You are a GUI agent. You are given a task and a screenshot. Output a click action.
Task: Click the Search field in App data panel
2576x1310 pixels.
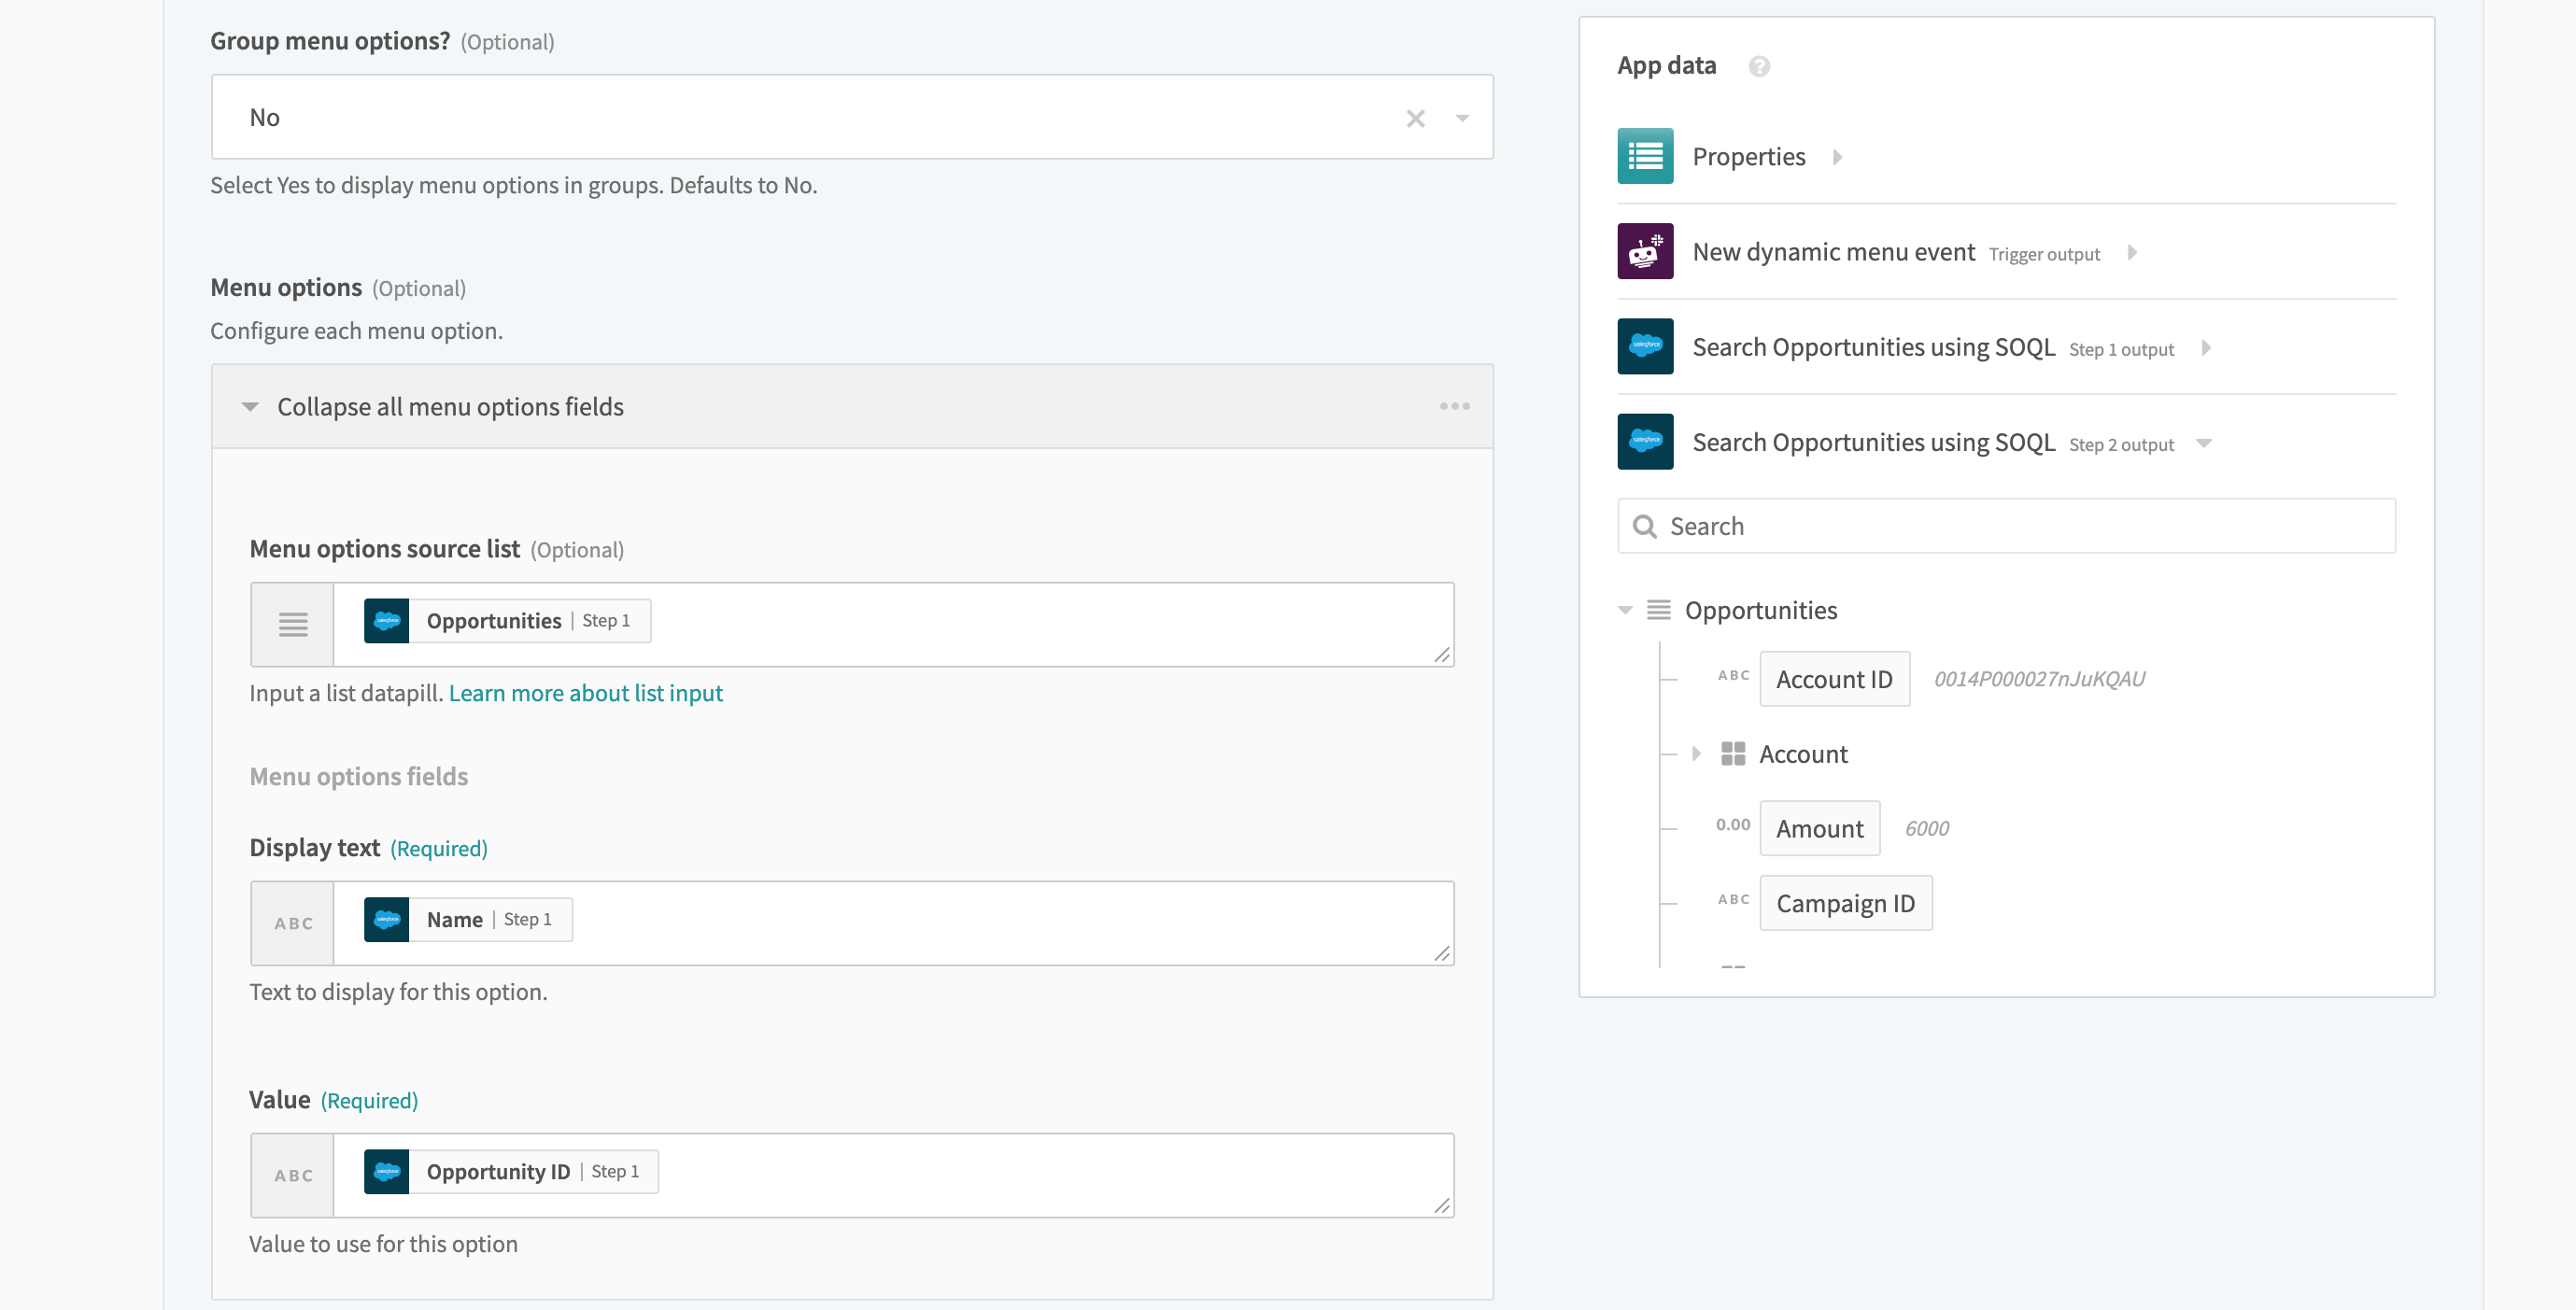click(x=2004, y=525)
